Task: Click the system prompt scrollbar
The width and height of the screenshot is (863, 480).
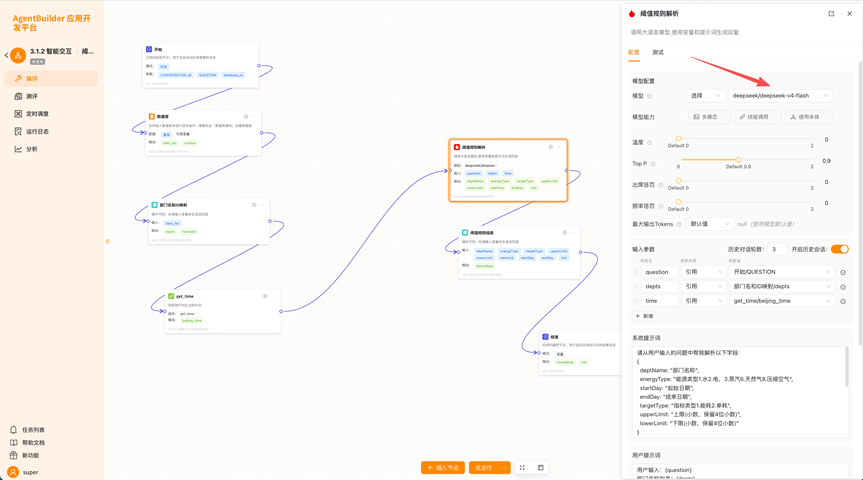Action: (x=846, y=367)
